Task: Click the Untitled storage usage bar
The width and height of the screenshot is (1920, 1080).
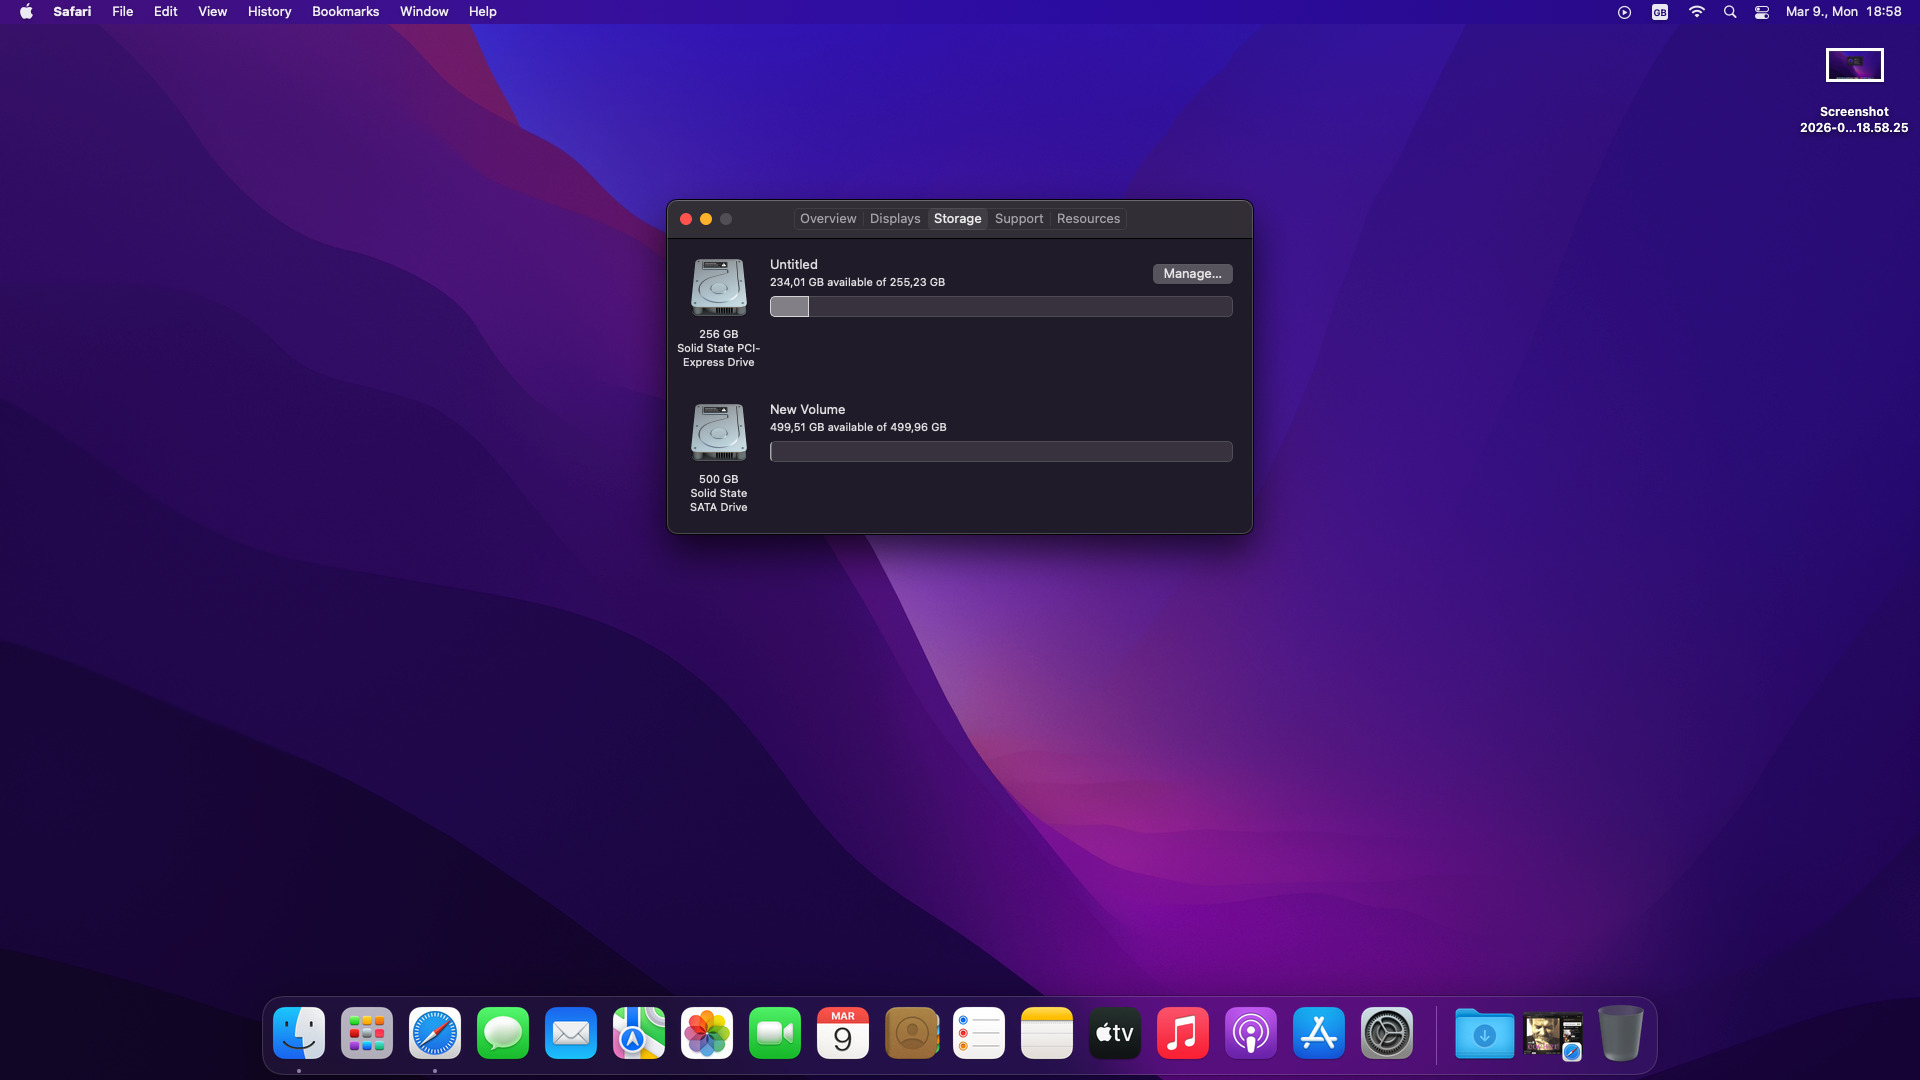Action: tap(1000, 307)
